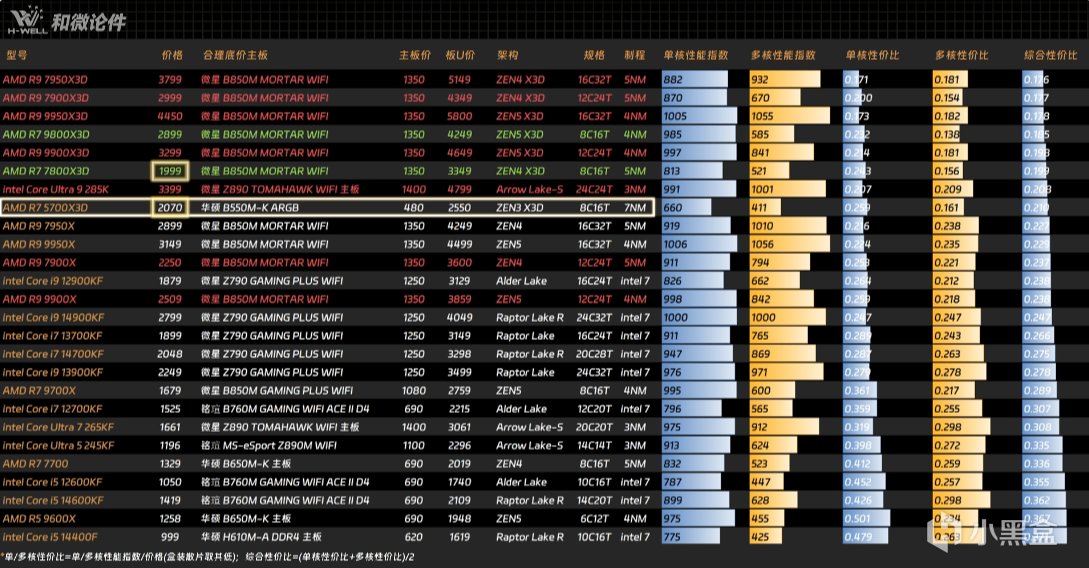1089x568 pixels.
Task: Select the AMD R9 7950X3D model name
Action: coord(45,79)
